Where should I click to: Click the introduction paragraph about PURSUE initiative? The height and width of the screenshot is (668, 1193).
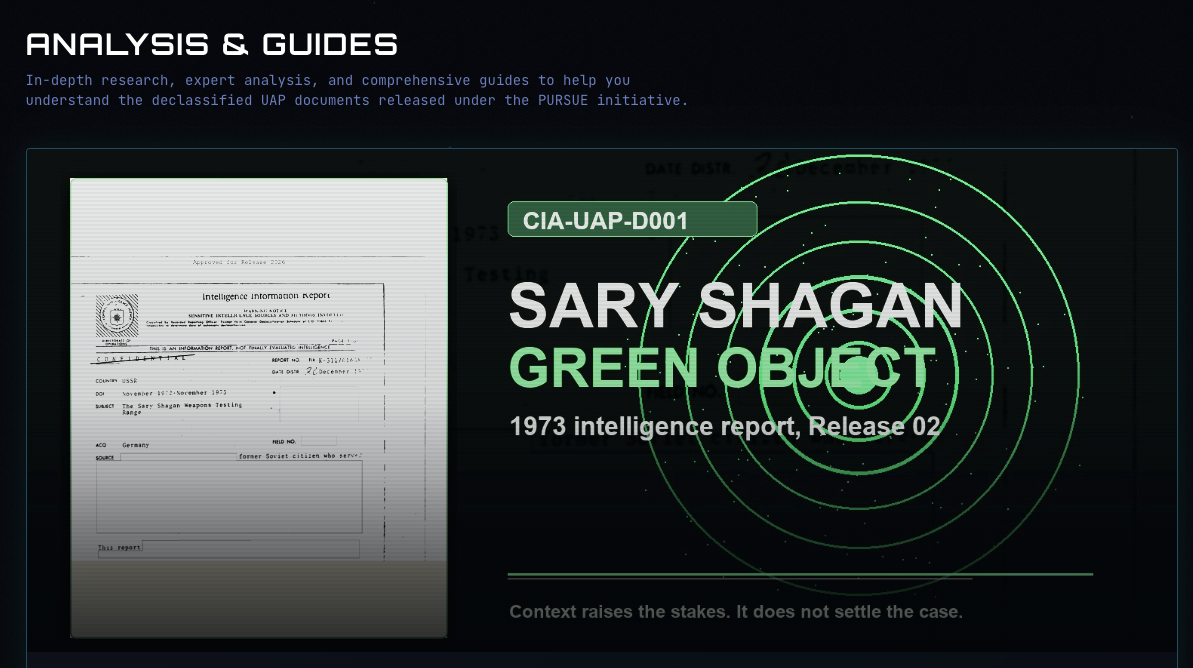tap(357, 90)
